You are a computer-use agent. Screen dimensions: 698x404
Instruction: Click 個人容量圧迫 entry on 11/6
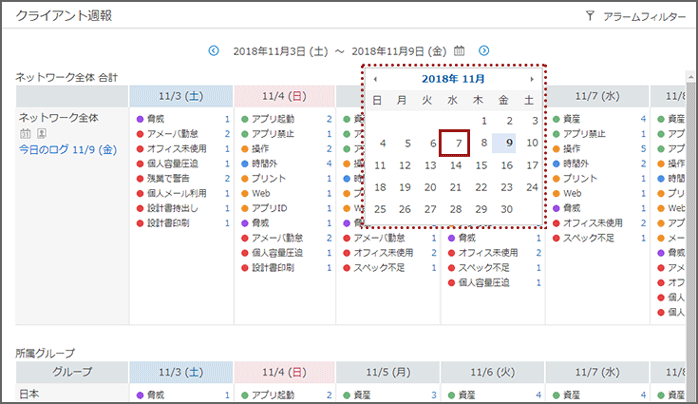coord(483,283)
